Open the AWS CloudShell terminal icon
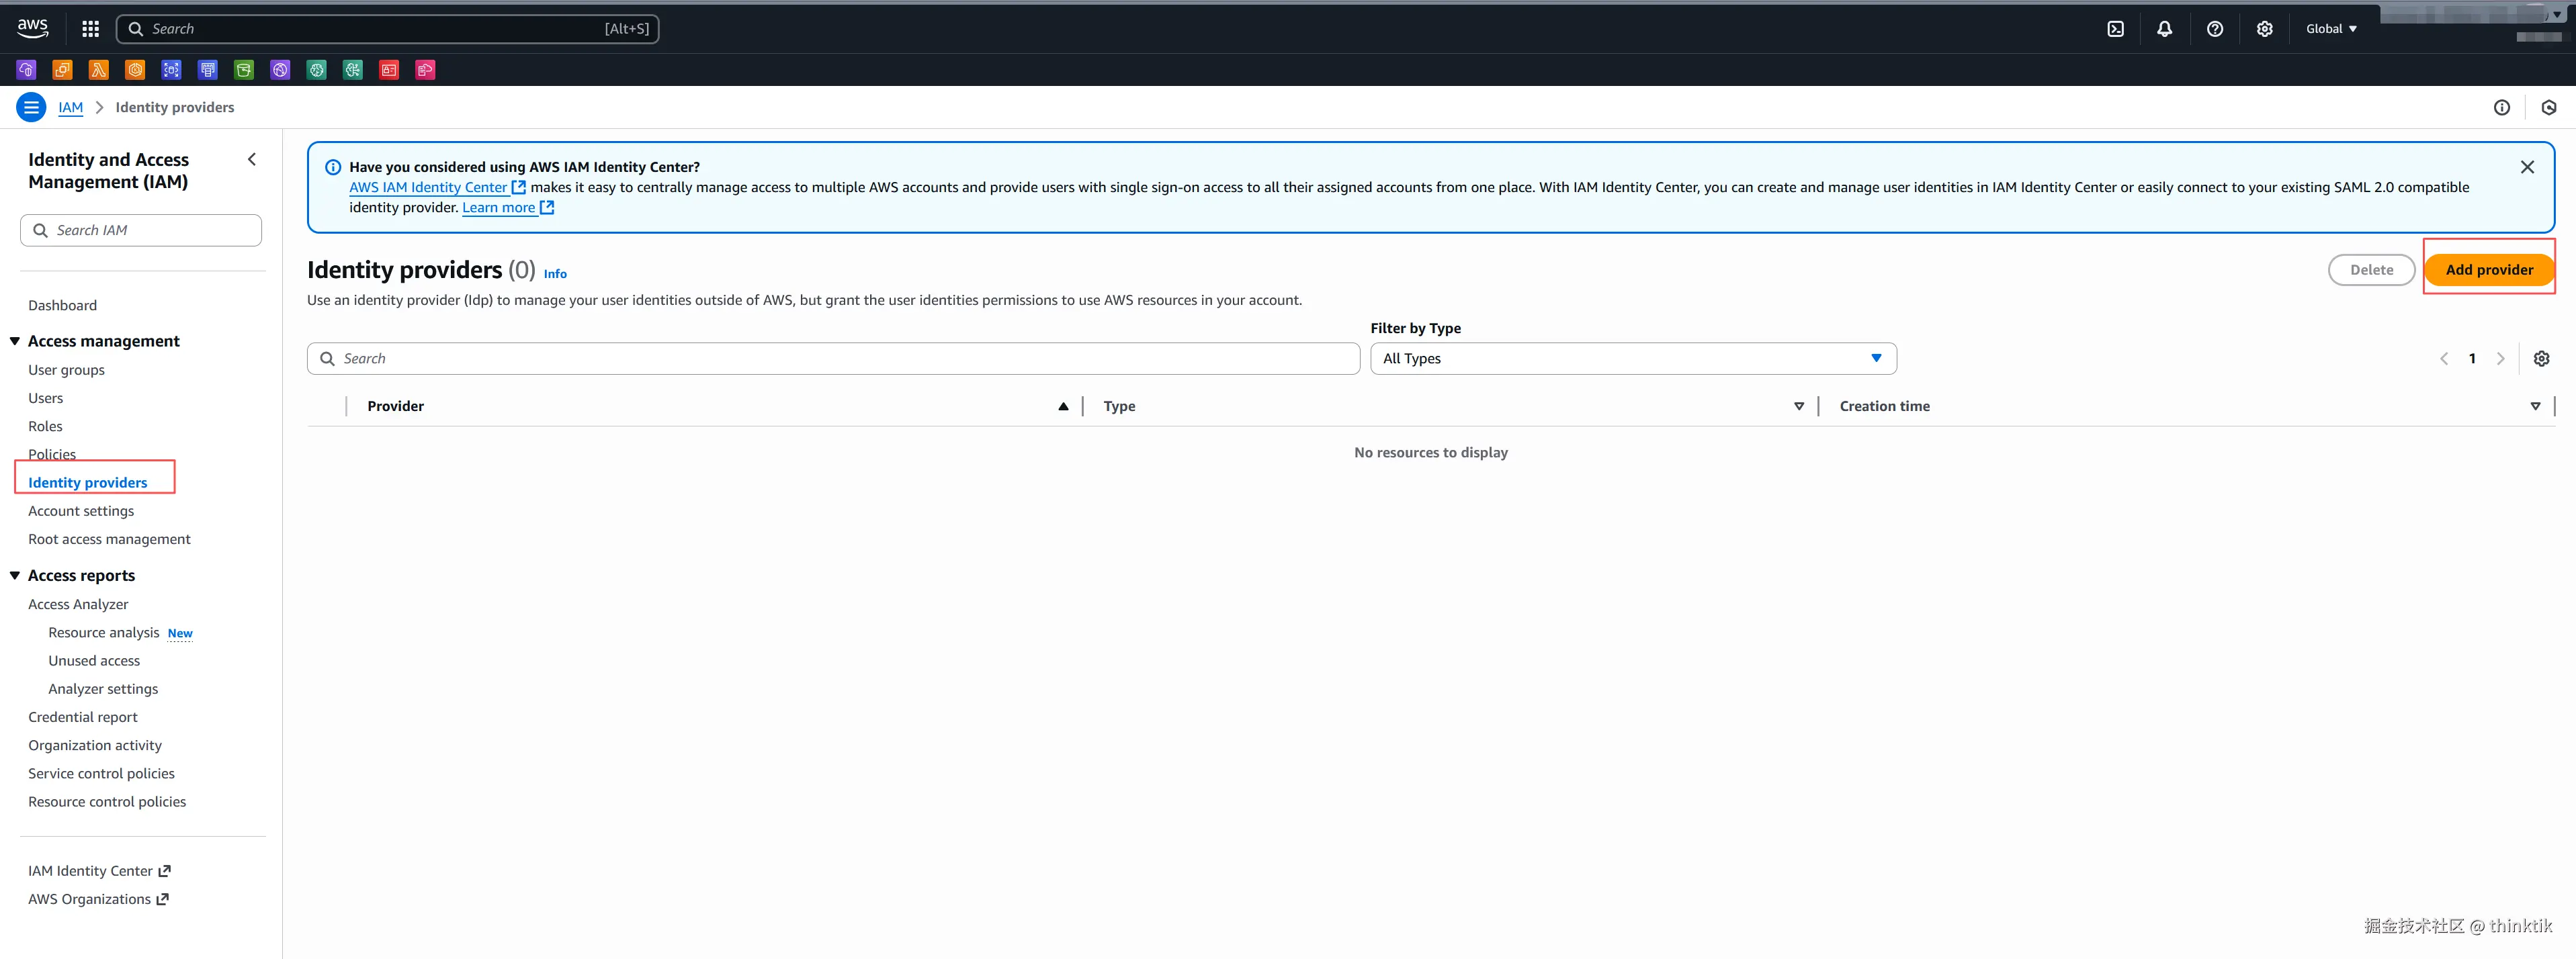This screenshot has width=2576, height=959. click(x=2115, y=29)
